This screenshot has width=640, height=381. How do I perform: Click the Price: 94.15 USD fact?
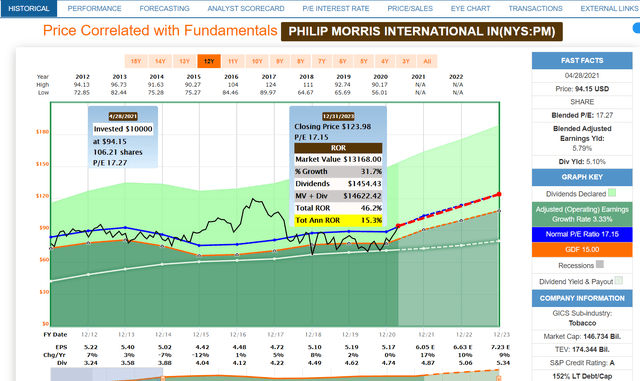tap(582, 89)
